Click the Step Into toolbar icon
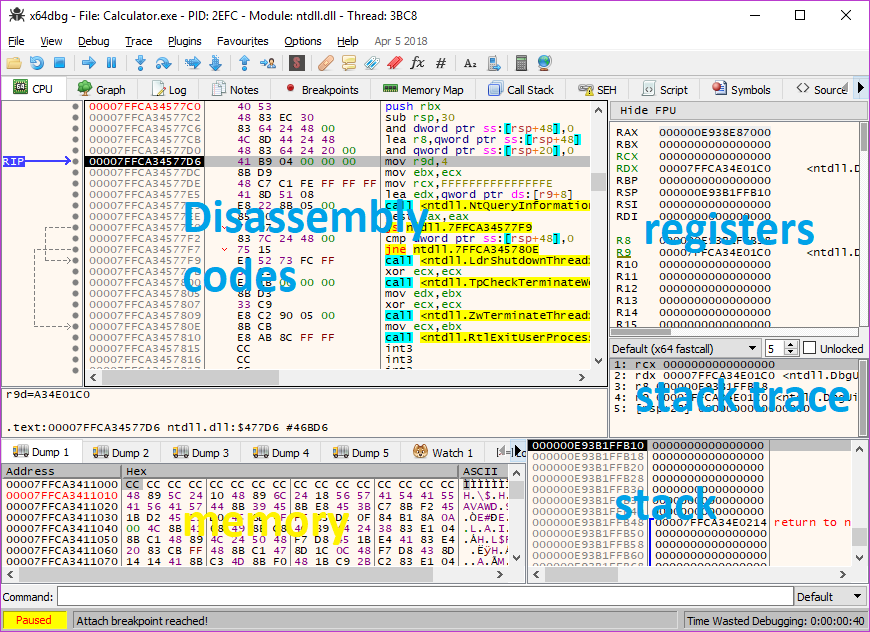 coord(141,63)
